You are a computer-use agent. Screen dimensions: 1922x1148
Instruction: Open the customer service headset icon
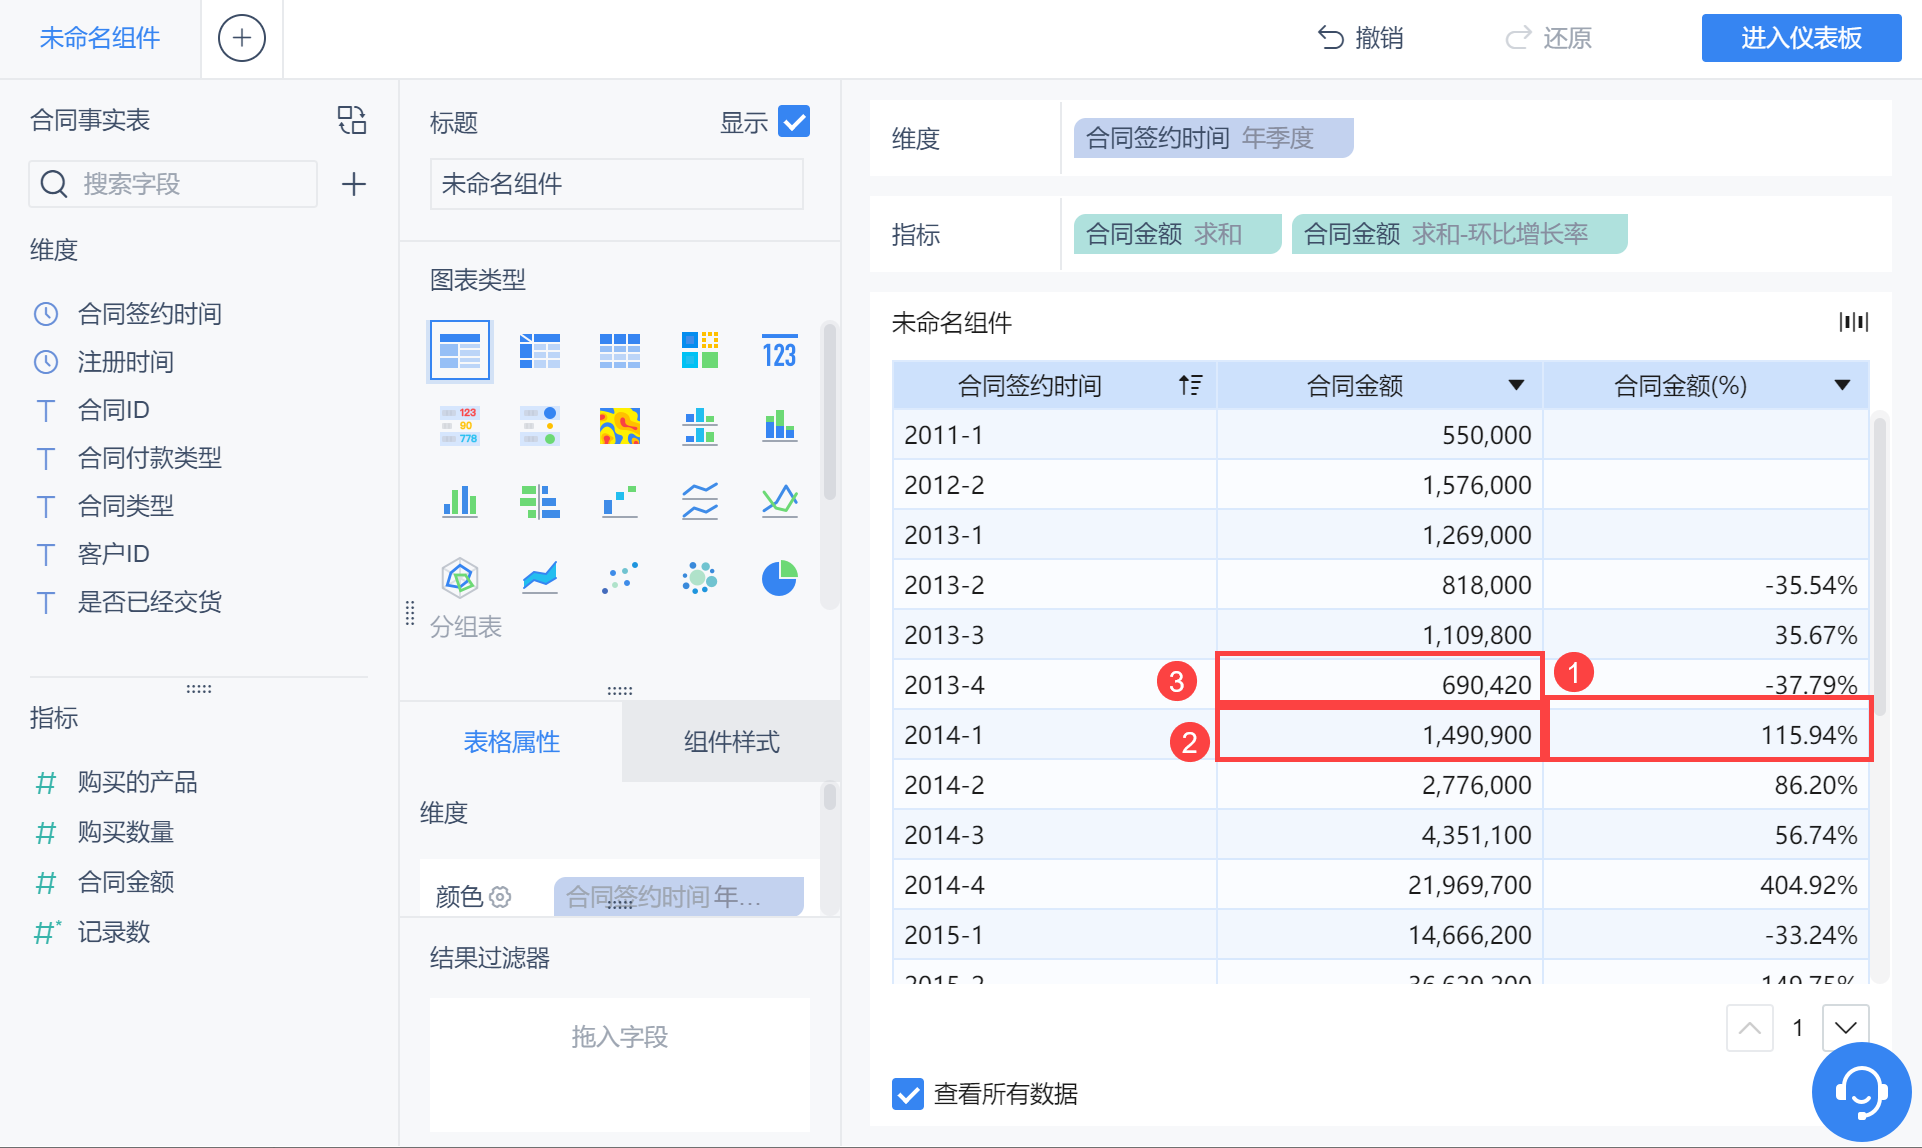(1860, 1091)
